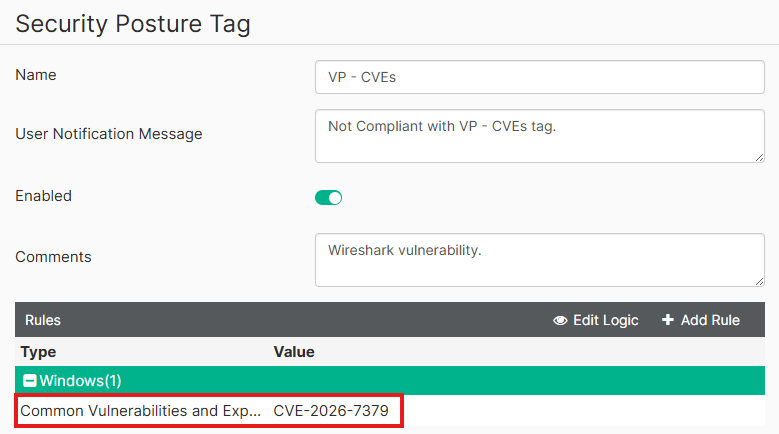Click the Enabled label

pos(44,196)
